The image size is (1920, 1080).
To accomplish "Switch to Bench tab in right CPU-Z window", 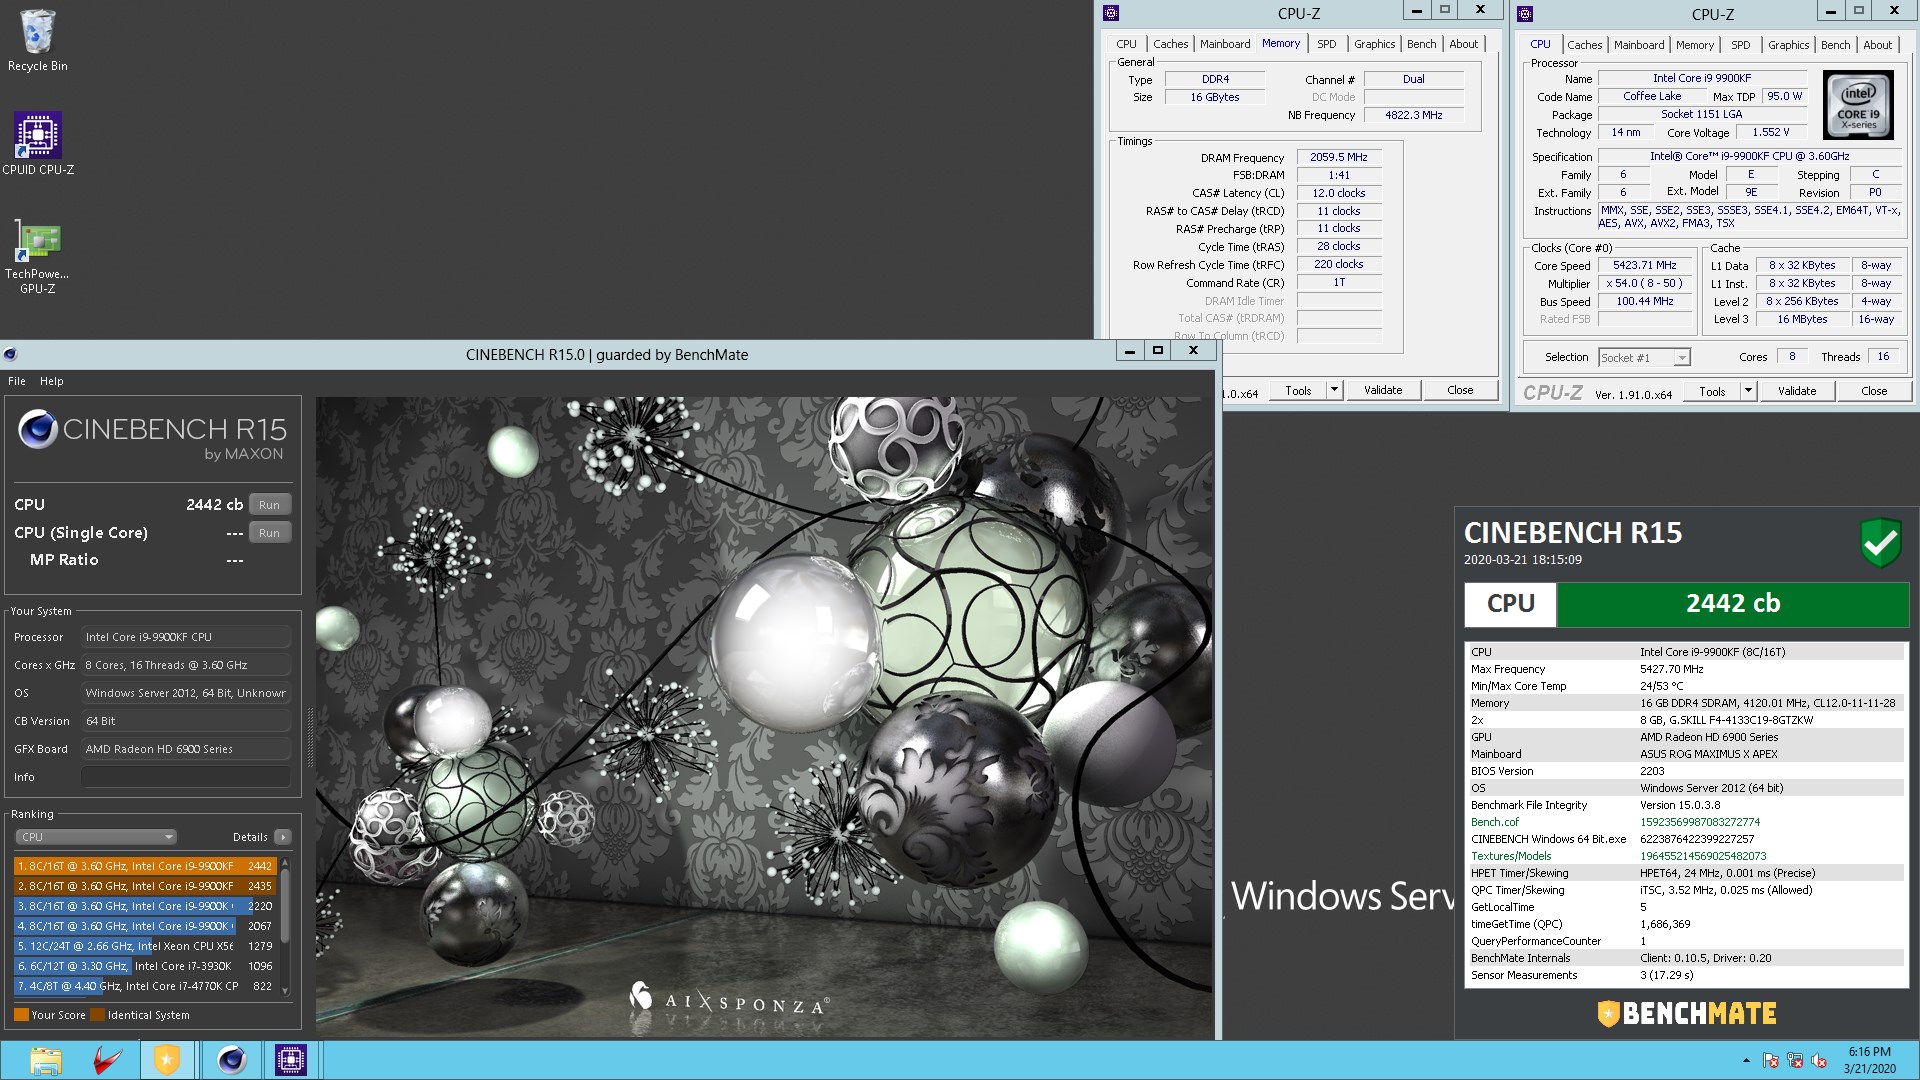I will [1835, 45].
